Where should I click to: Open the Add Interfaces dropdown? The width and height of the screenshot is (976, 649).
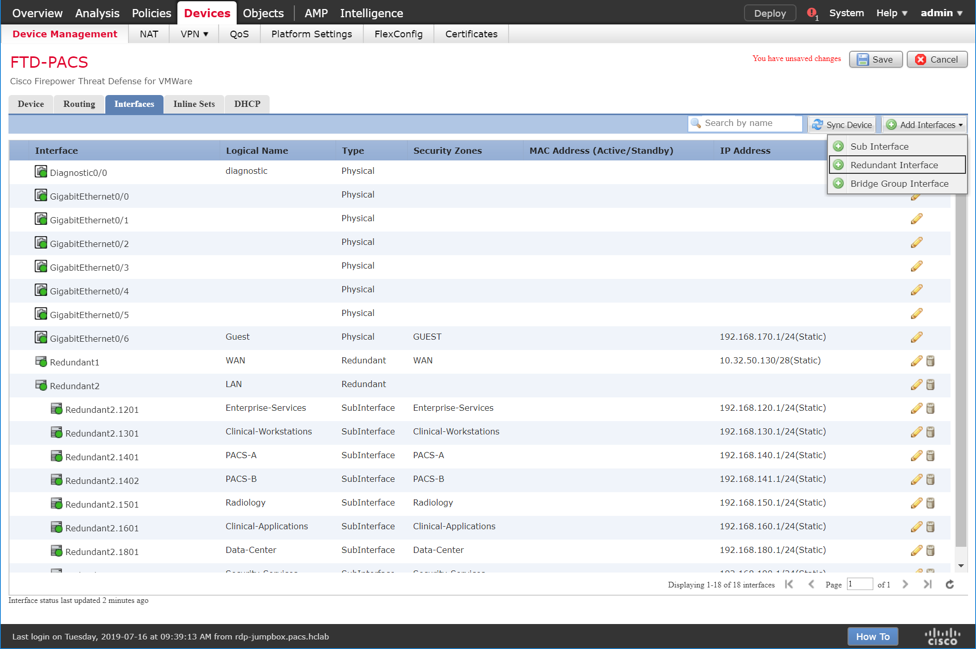coord(924,125)
